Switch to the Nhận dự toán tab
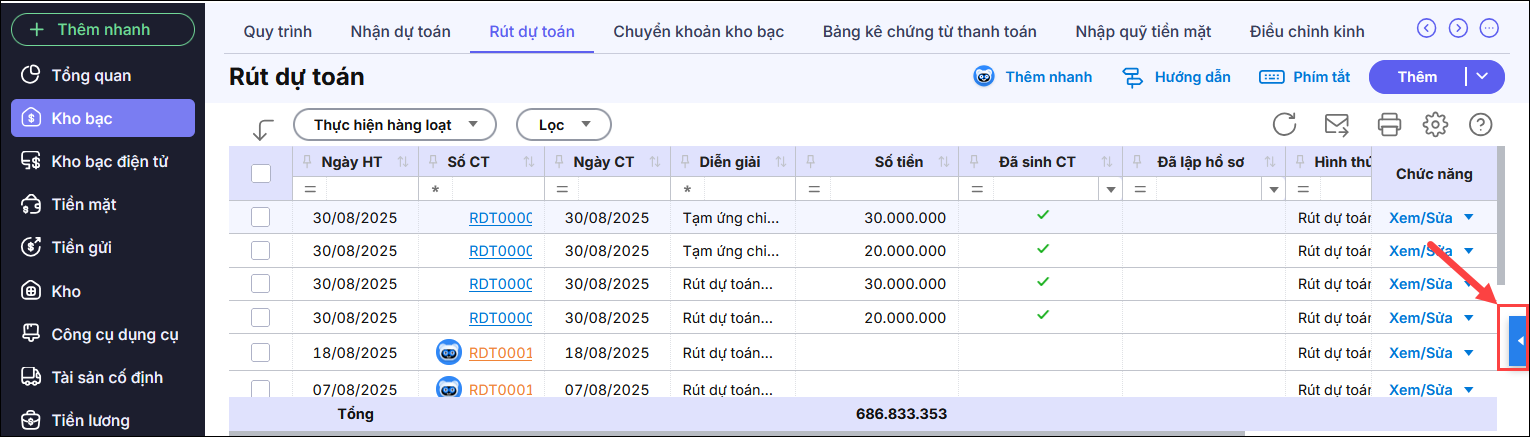This screenshot has height=437, width=1530. pos(400,31)
